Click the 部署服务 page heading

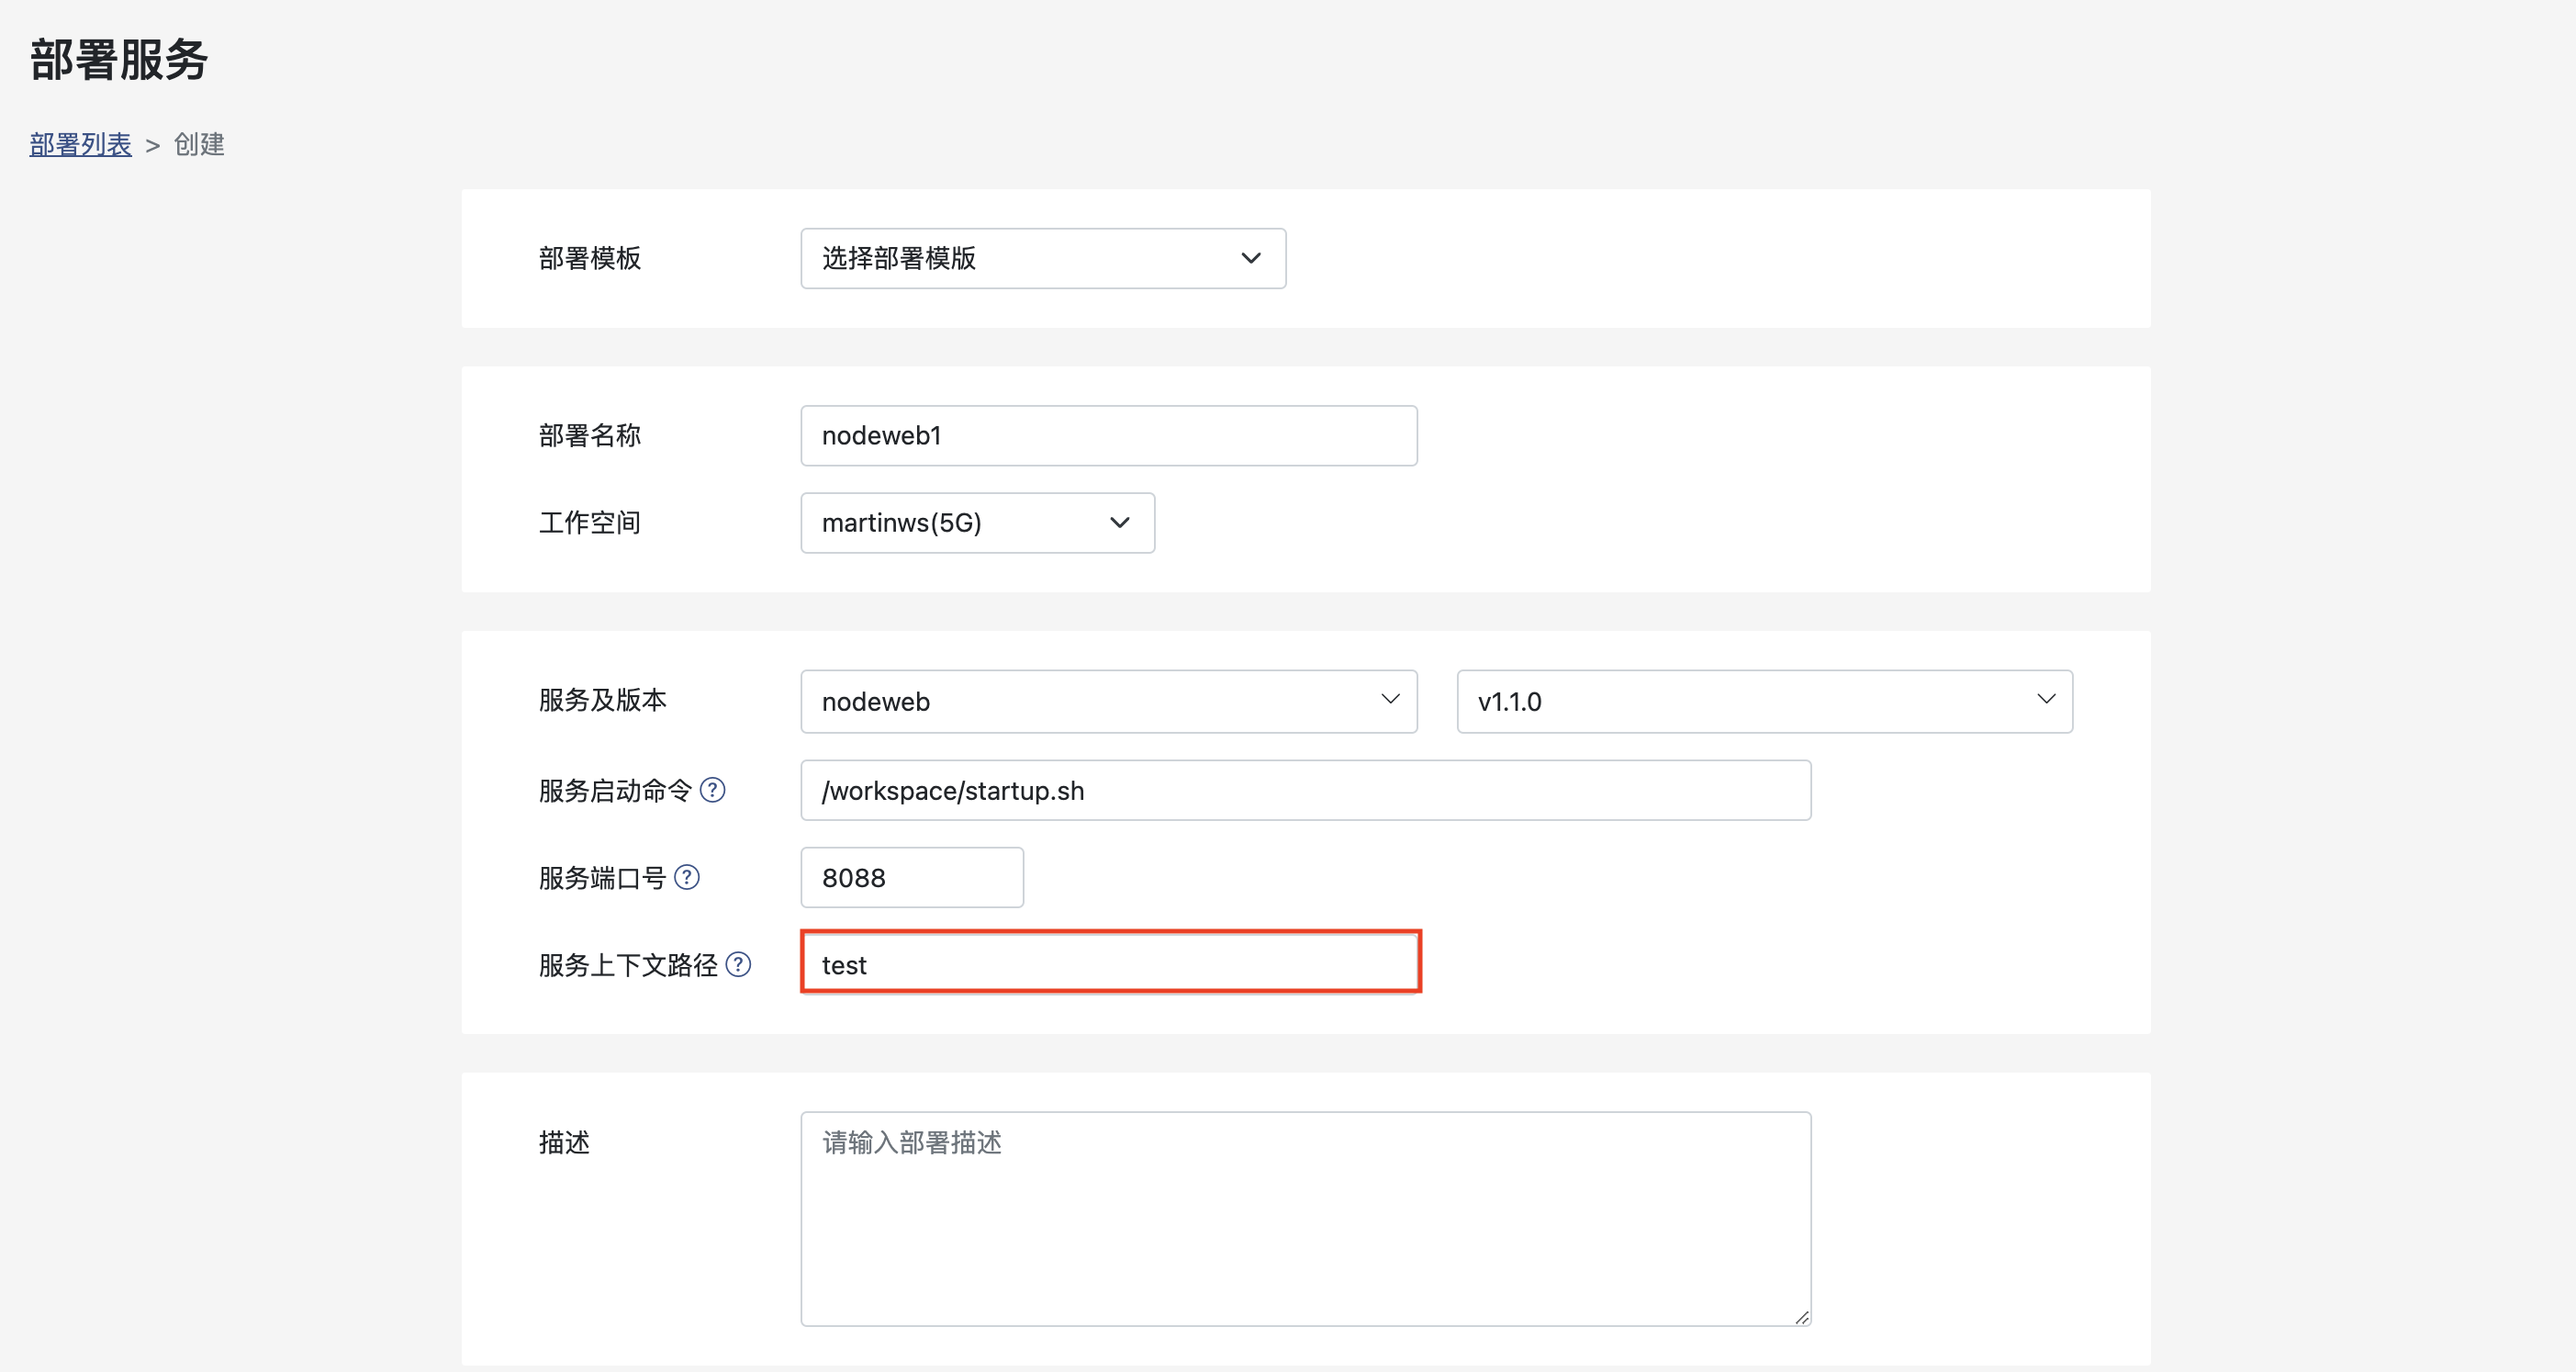point(118,59)
